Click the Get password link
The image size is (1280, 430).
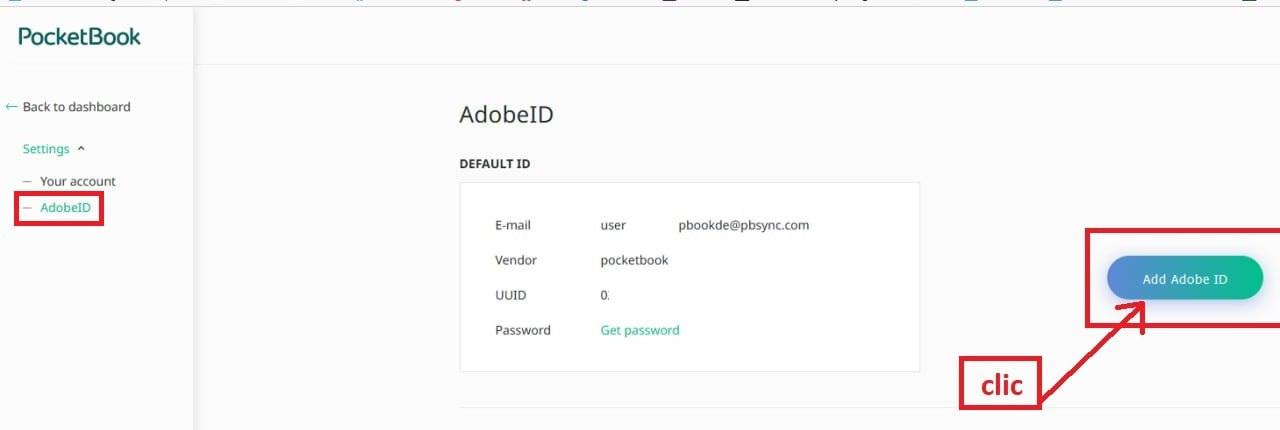pyautogui.click(x=639, y=330)
